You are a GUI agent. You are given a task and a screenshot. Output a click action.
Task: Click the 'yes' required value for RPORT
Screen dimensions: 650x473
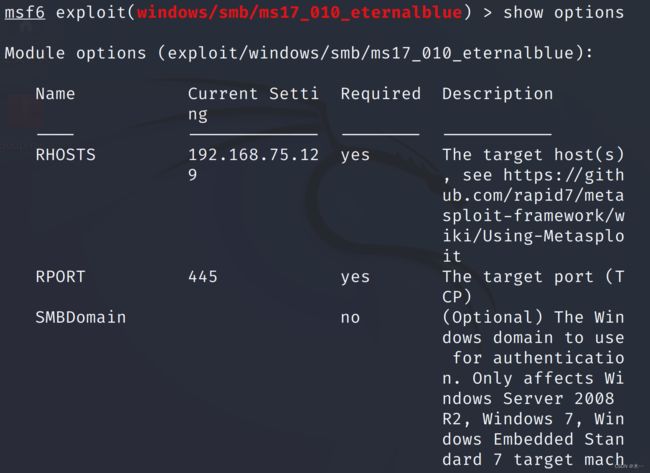(355, 277)
